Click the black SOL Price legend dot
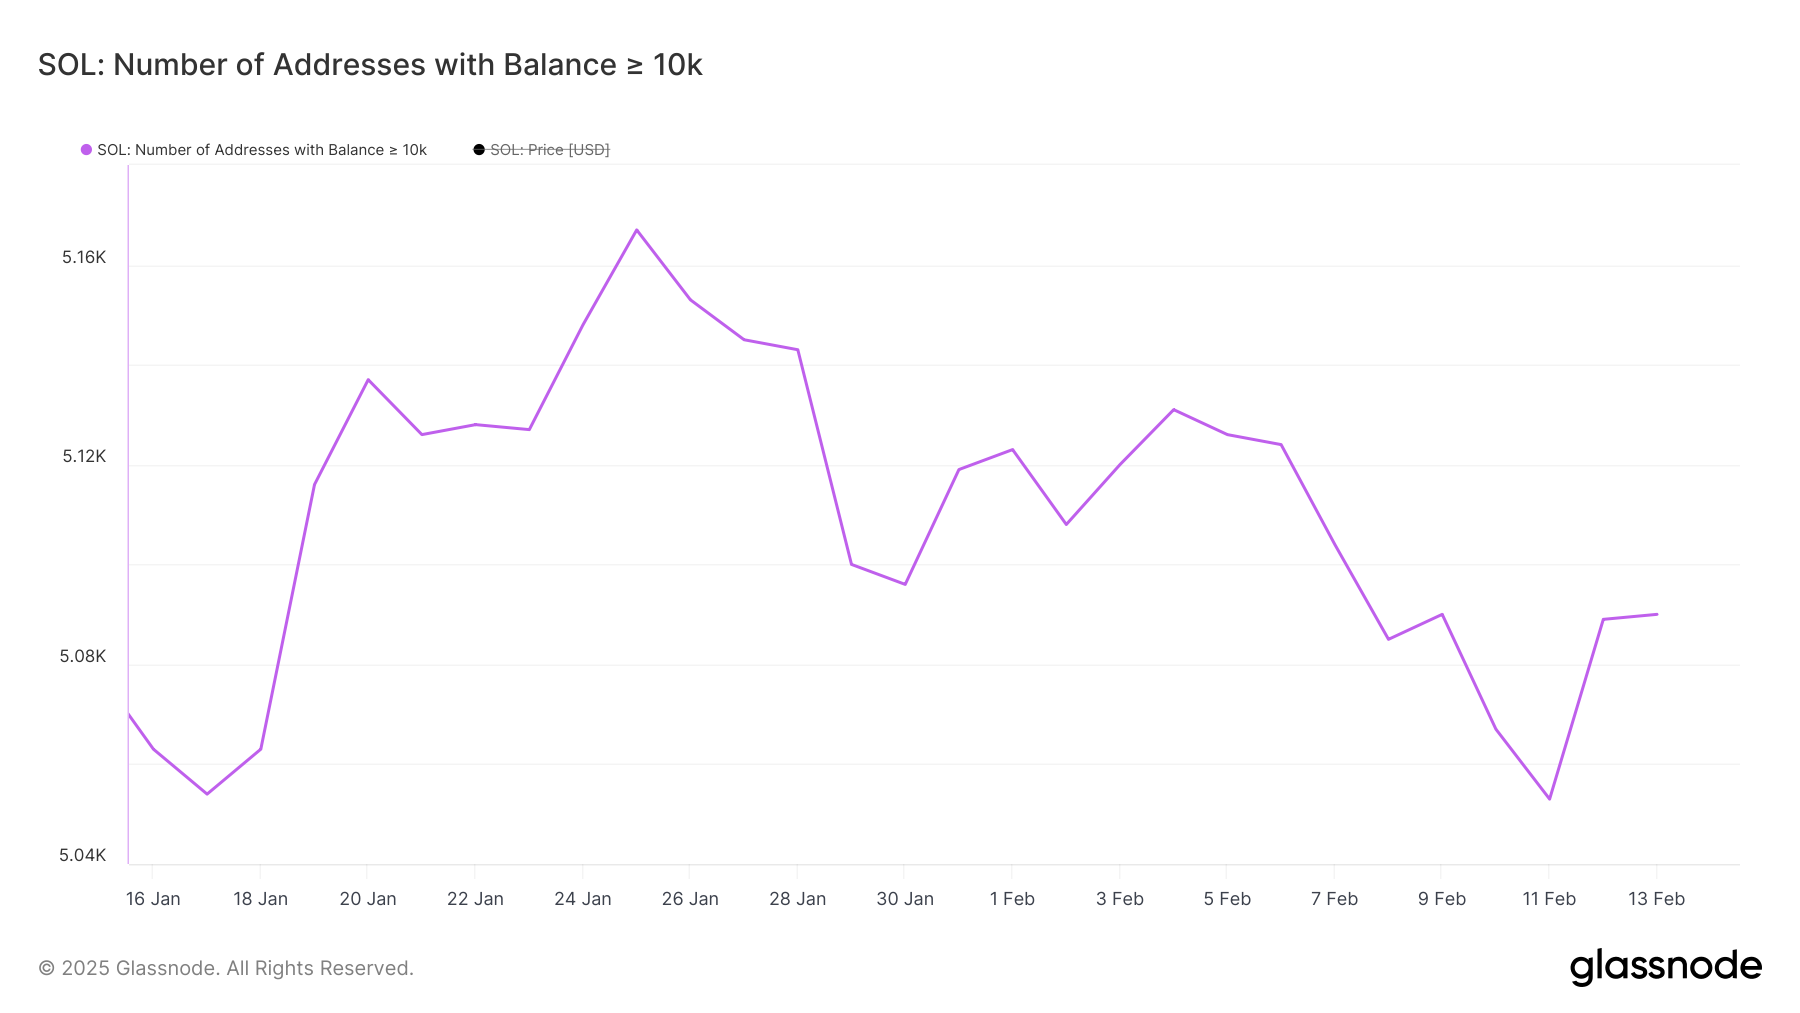Screen dimensions: 1800x1013 point(479,150)
